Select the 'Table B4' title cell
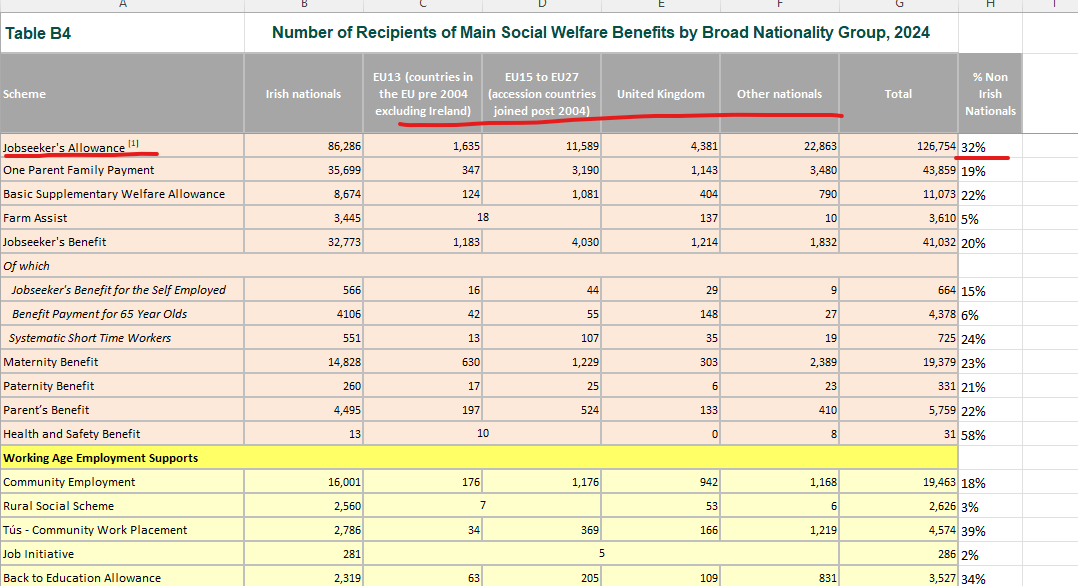 pos(122,33)
